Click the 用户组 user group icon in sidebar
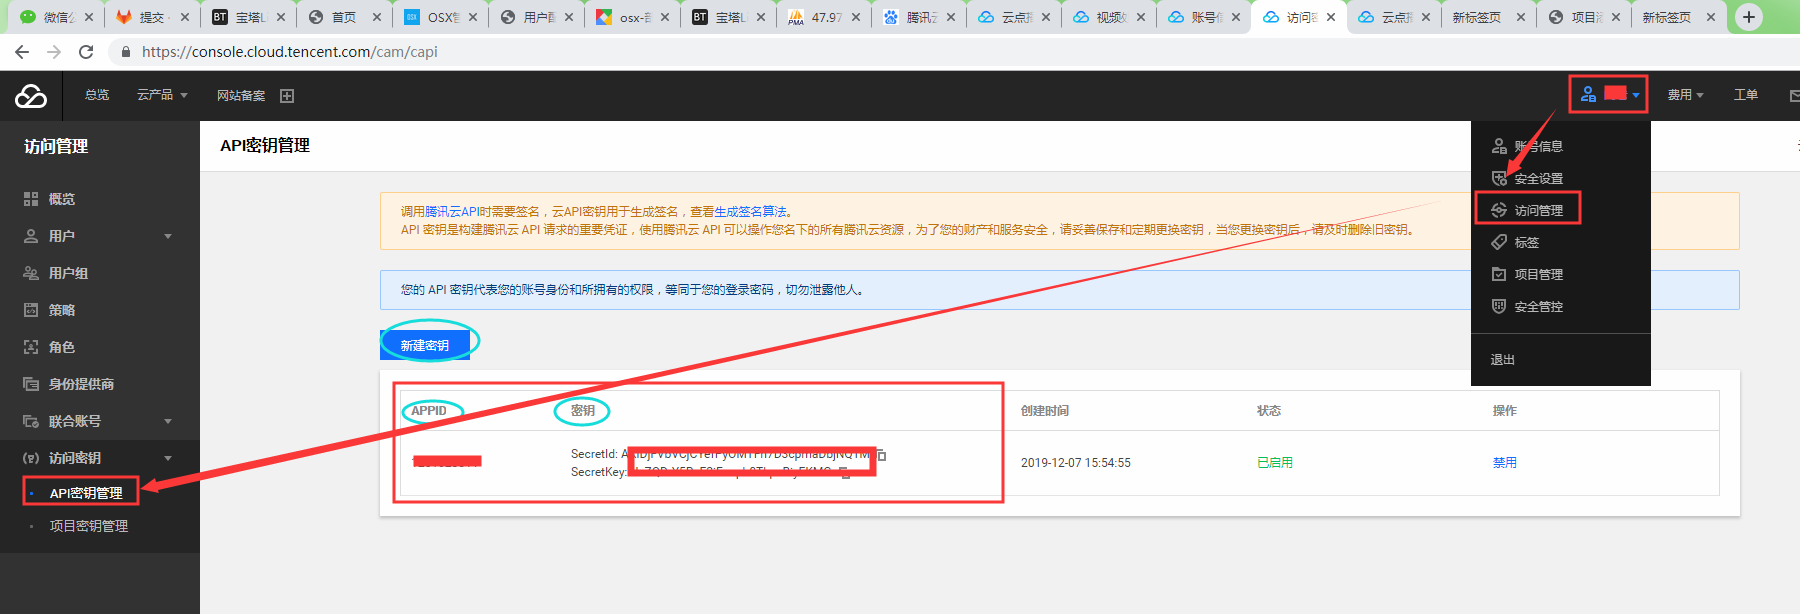Screen dimensions: 1800x614 [31, 273]
